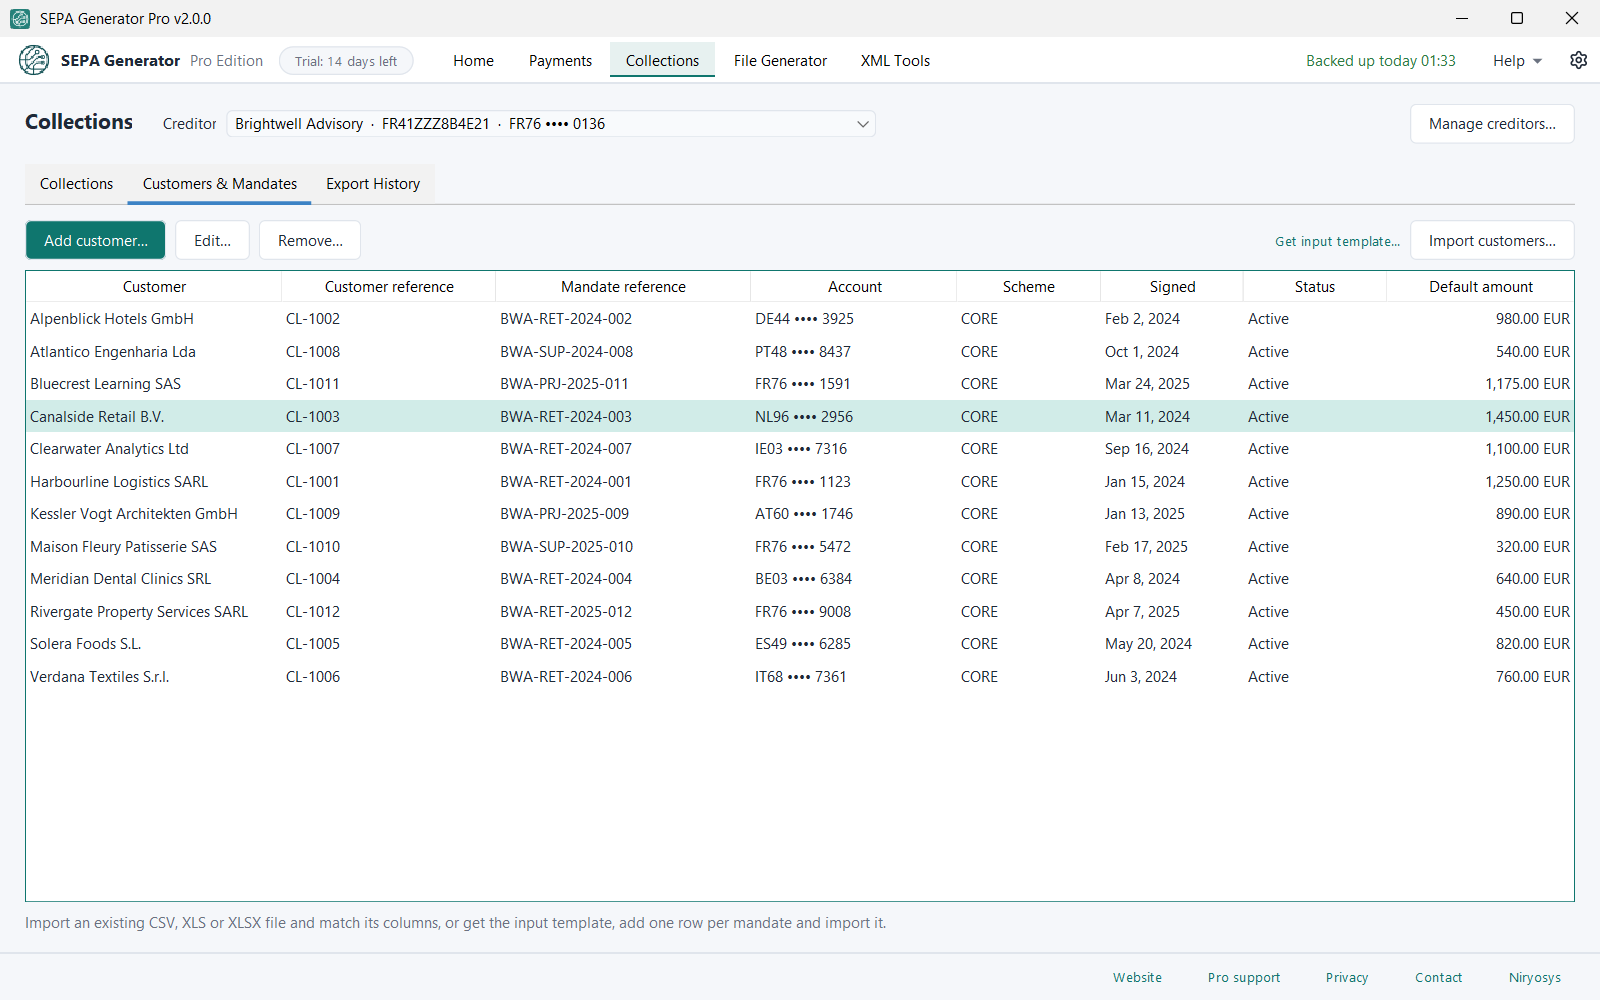Viewport: 1600px width, 1000px height.
Task: Open the settings gear icon
Action: tap(1578, 60)
